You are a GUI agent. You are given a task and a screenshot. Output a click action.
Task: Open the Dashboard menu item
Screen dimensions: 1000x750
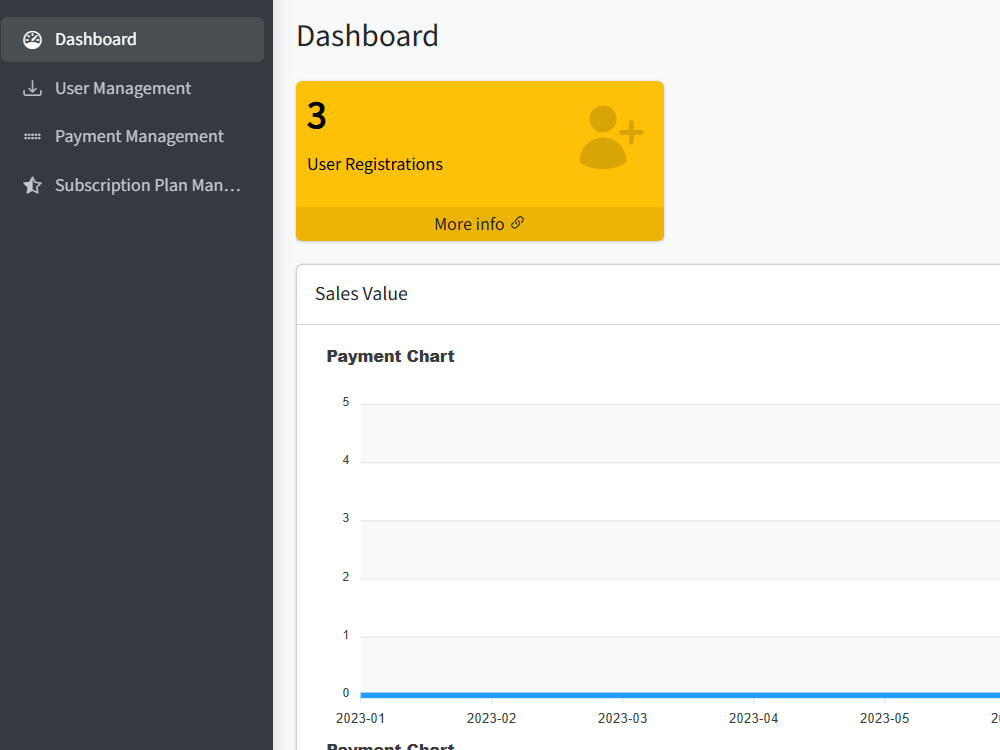click(133, 40)
